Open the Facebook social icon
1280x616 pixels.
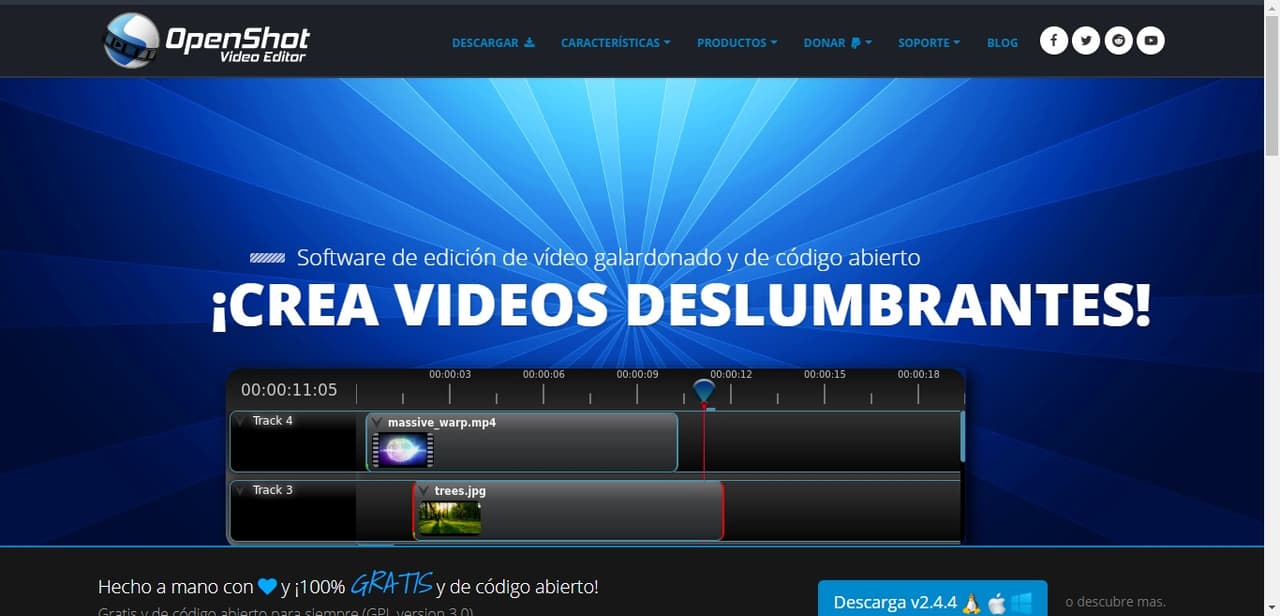1054,41
